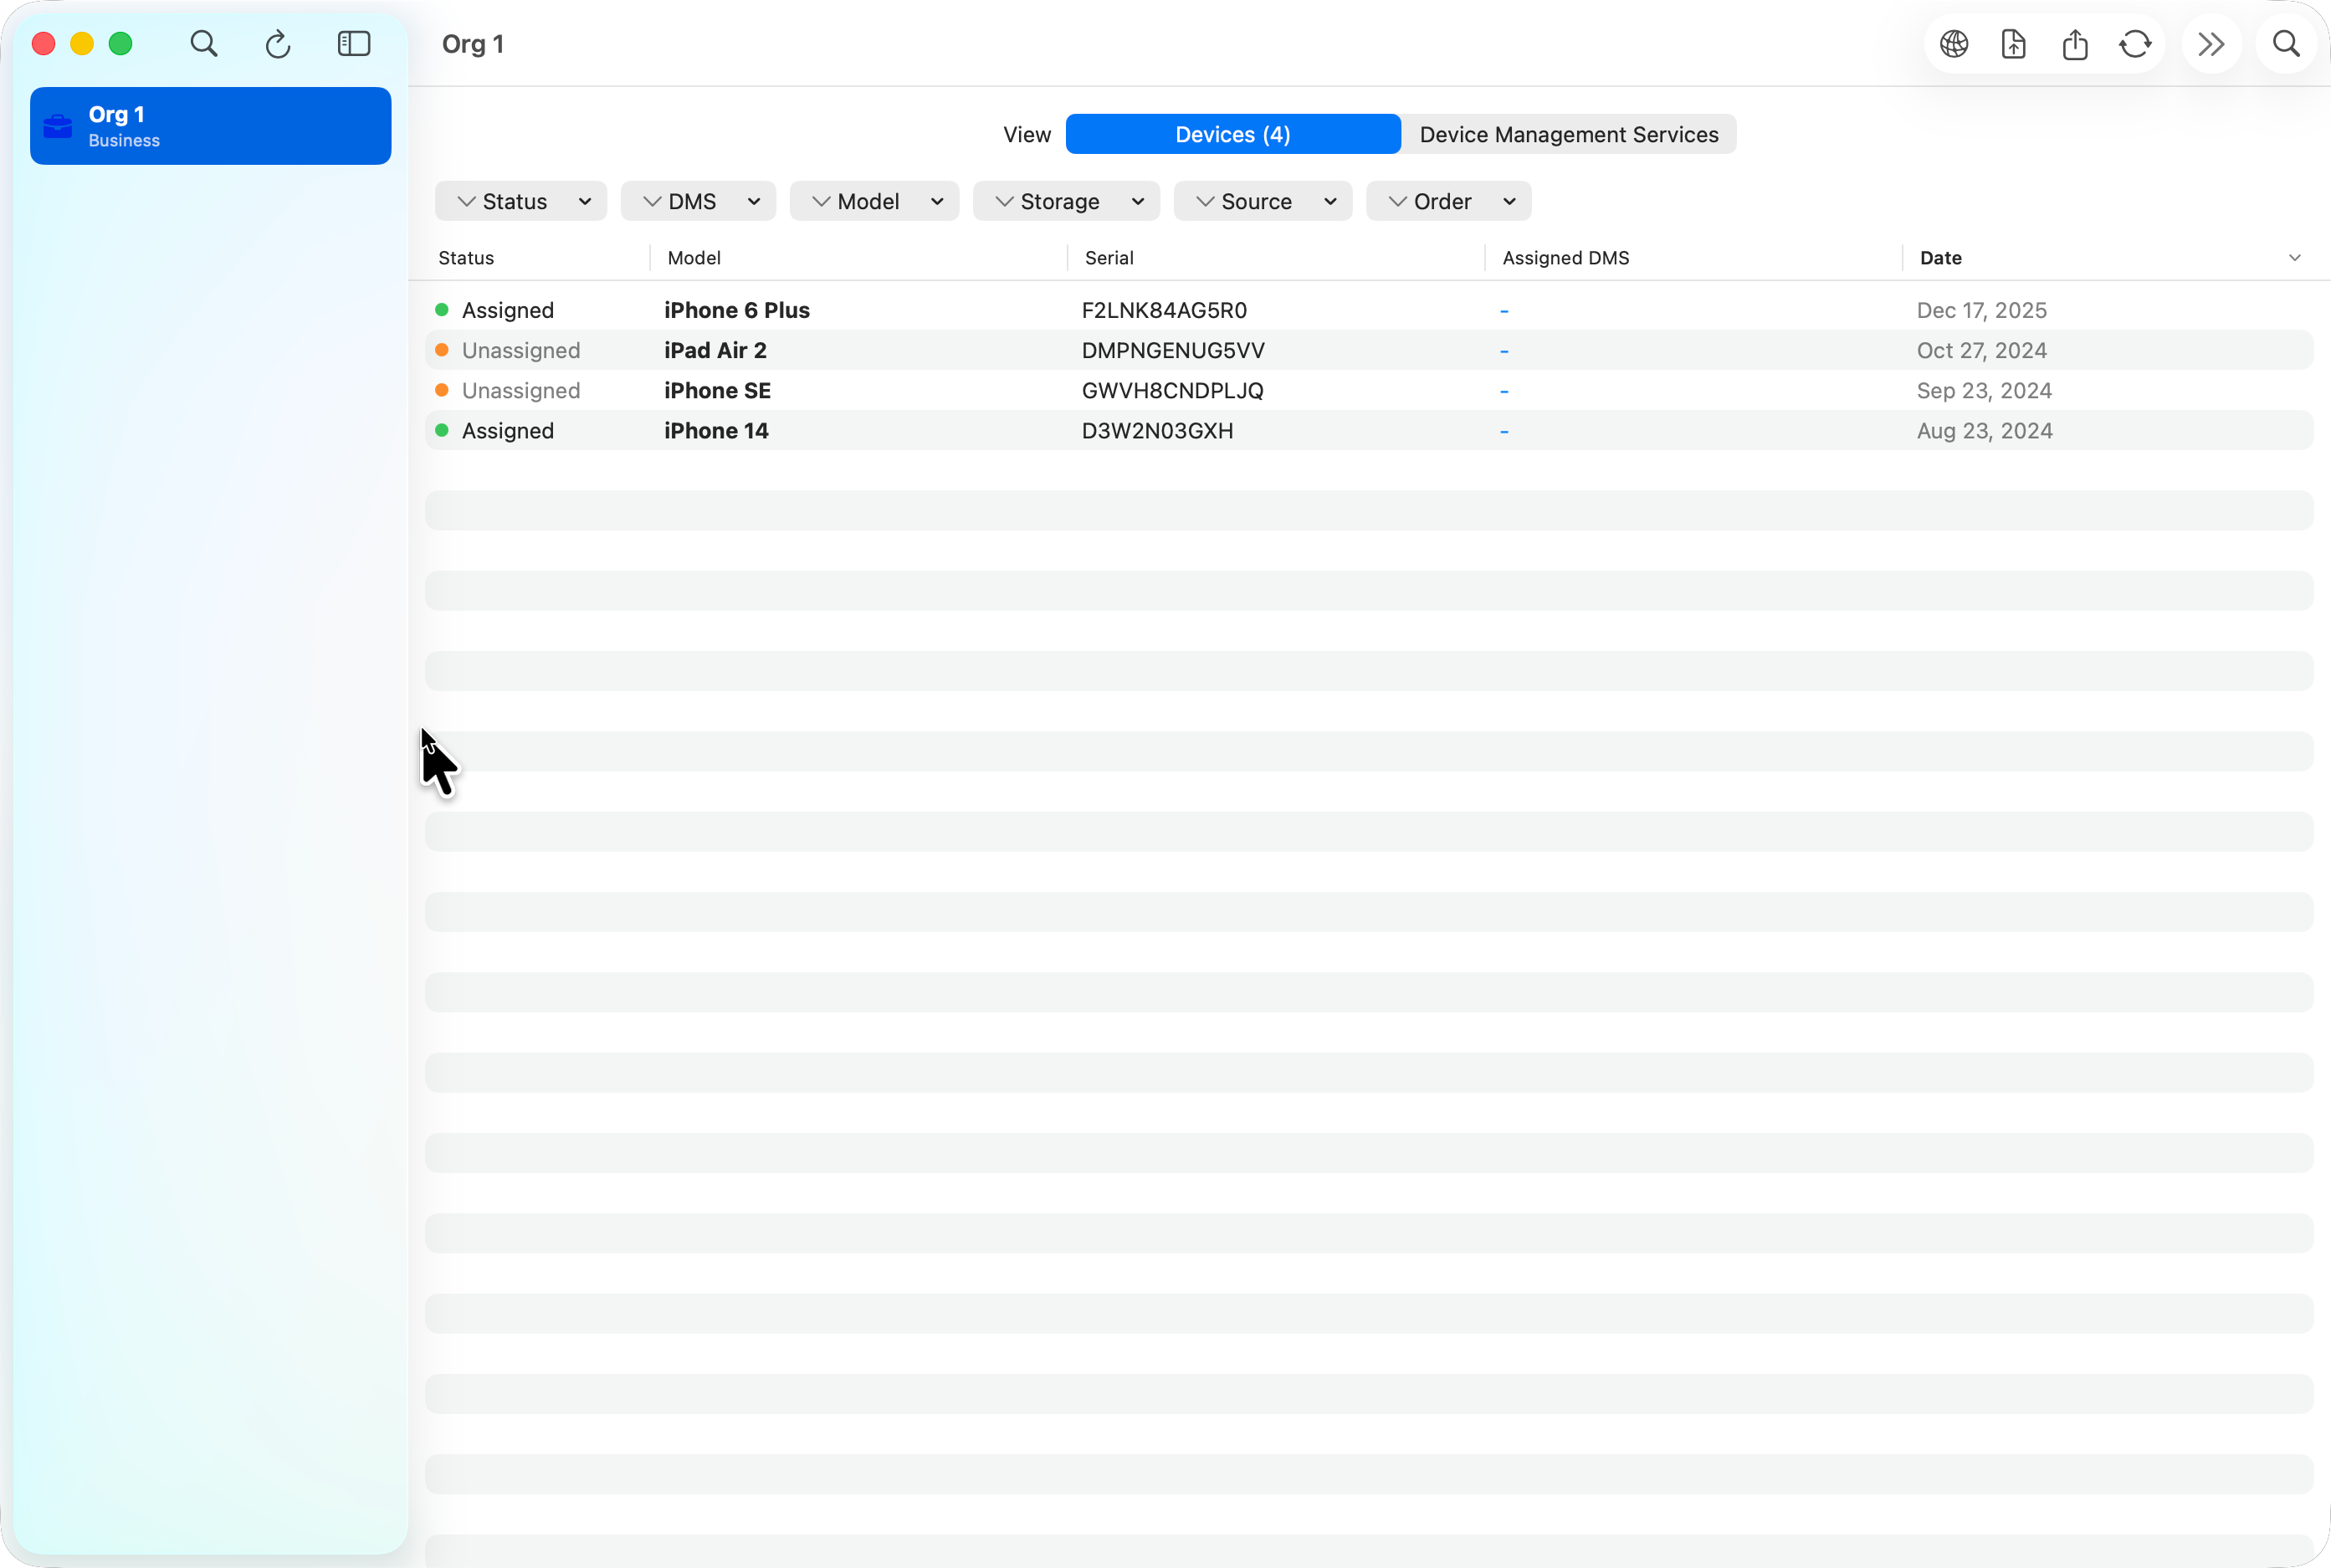The height and width of the screenshot is (1568, 2331).
Task: Click the sync icon at top right
Action: [x=2135, y=44]
